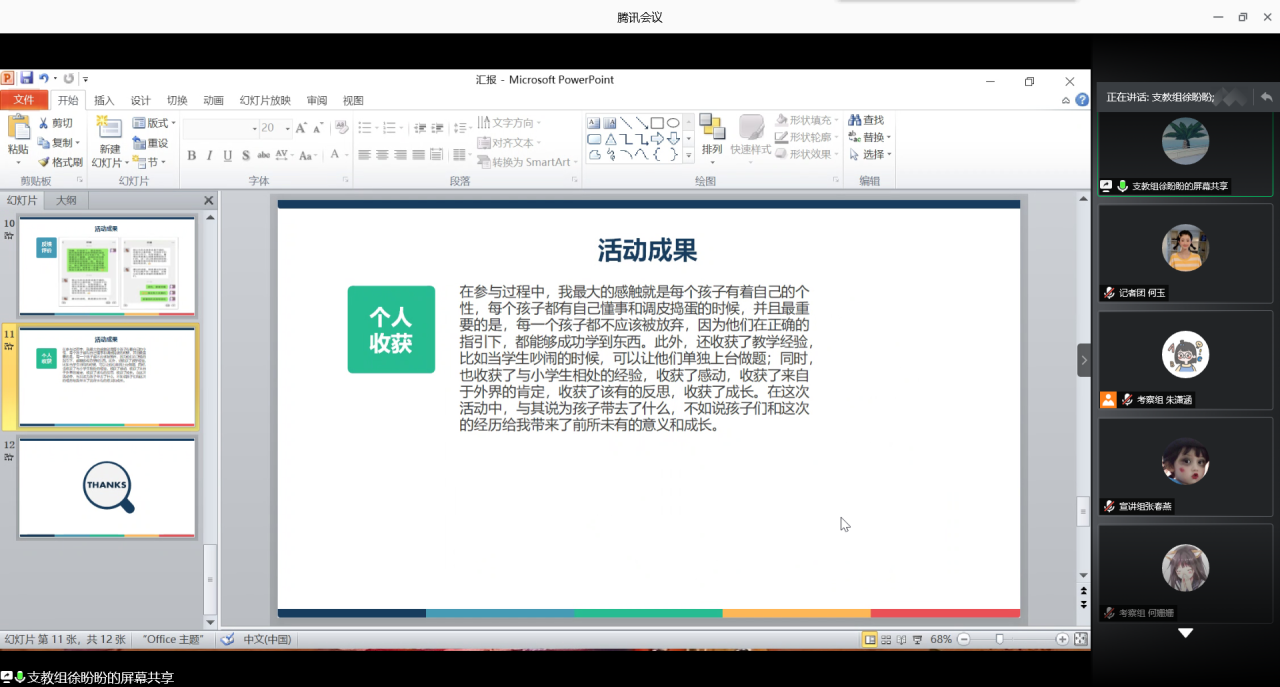Click the Paste clipboard icon

point(18,128)
